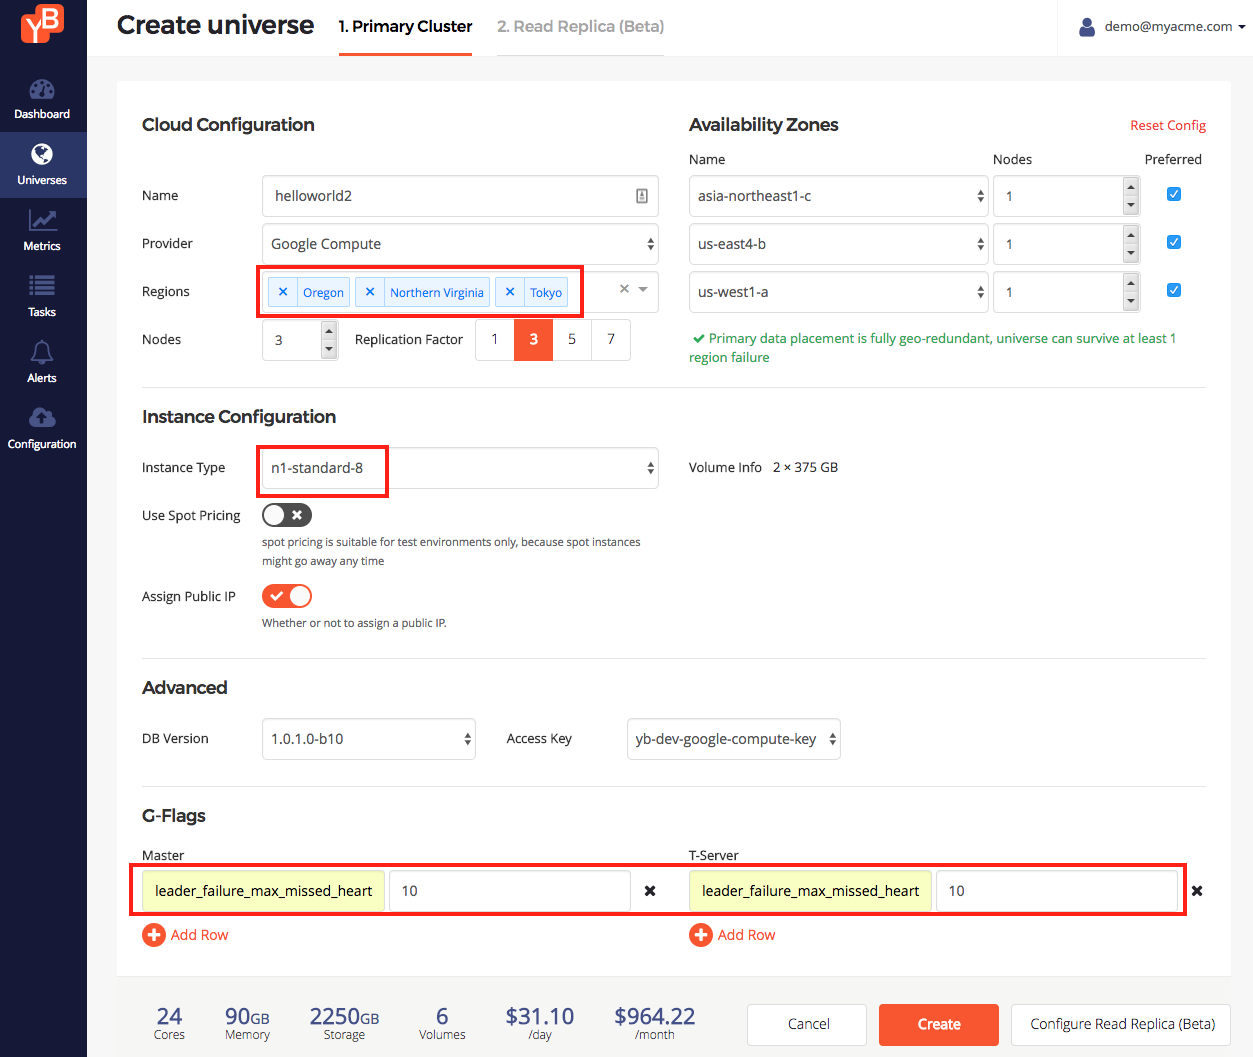Toggle preferred for us-west1-a zone
The height and width of the screenshot is (1057, 1253).
[1174, 290]
